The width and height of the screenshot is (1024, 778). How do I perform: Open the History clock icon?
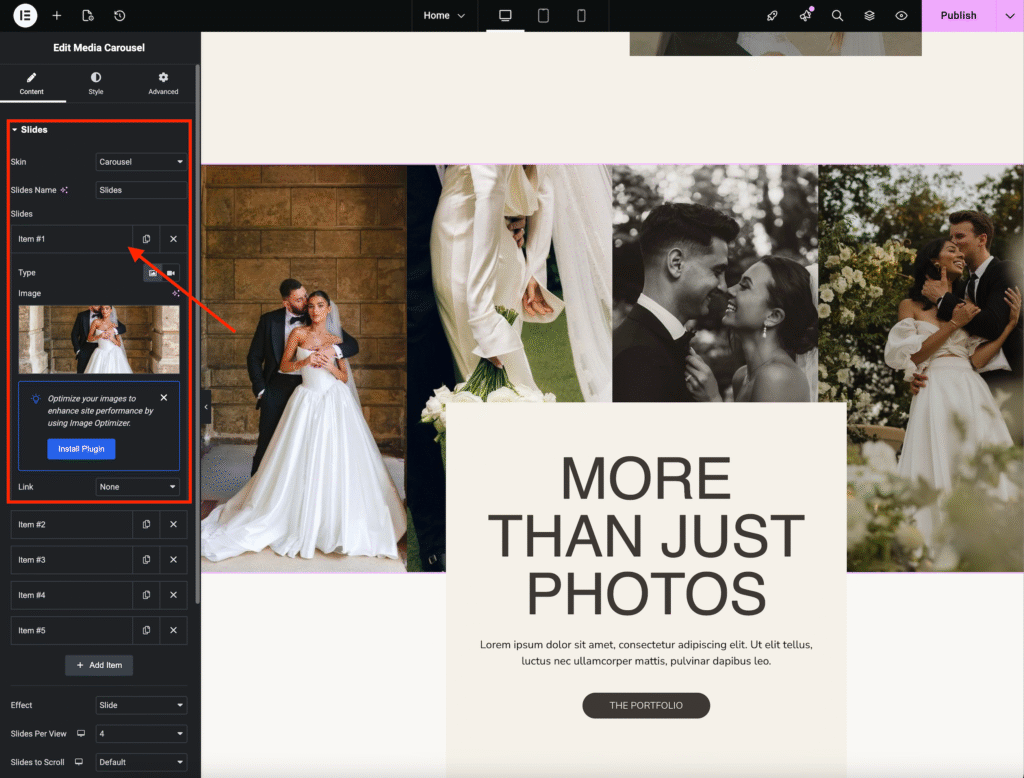coord(120,16)
